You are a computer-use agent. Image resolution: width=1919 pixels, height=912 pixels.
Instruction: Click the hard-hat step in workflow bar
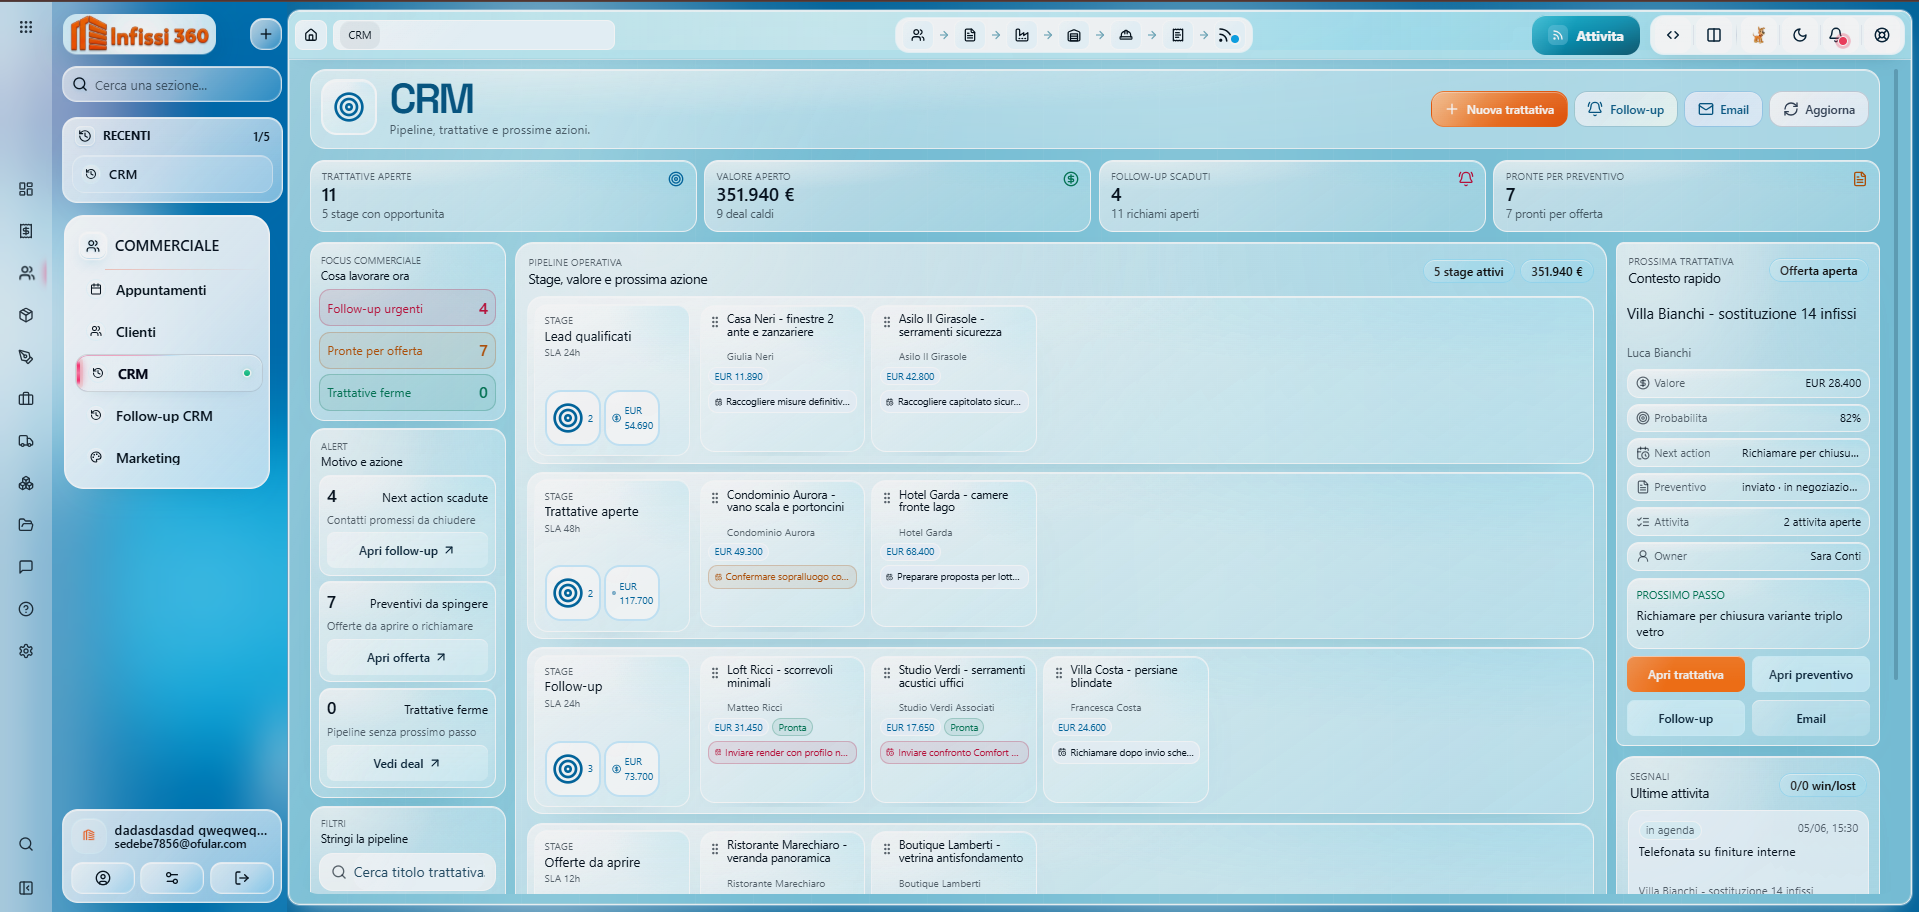coord(1126,35)
